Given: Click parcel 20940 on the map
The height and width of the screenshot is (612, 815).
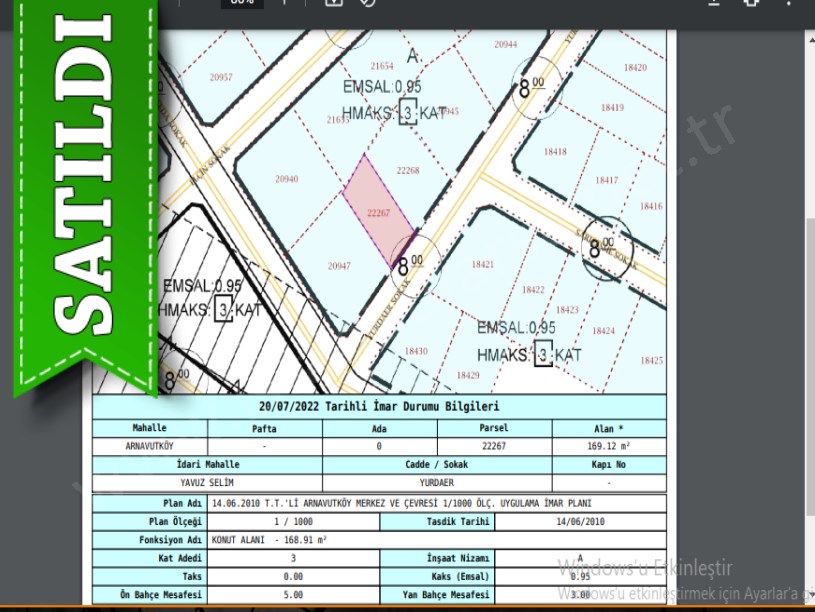Looking at the screenshot, I should pyautogui.click(x=286, y=179).
